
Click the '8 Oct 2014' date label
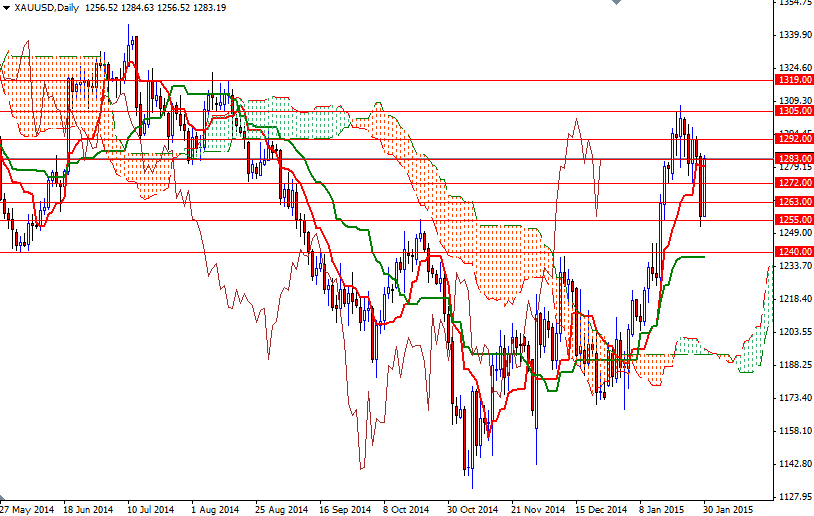[406, 509]
